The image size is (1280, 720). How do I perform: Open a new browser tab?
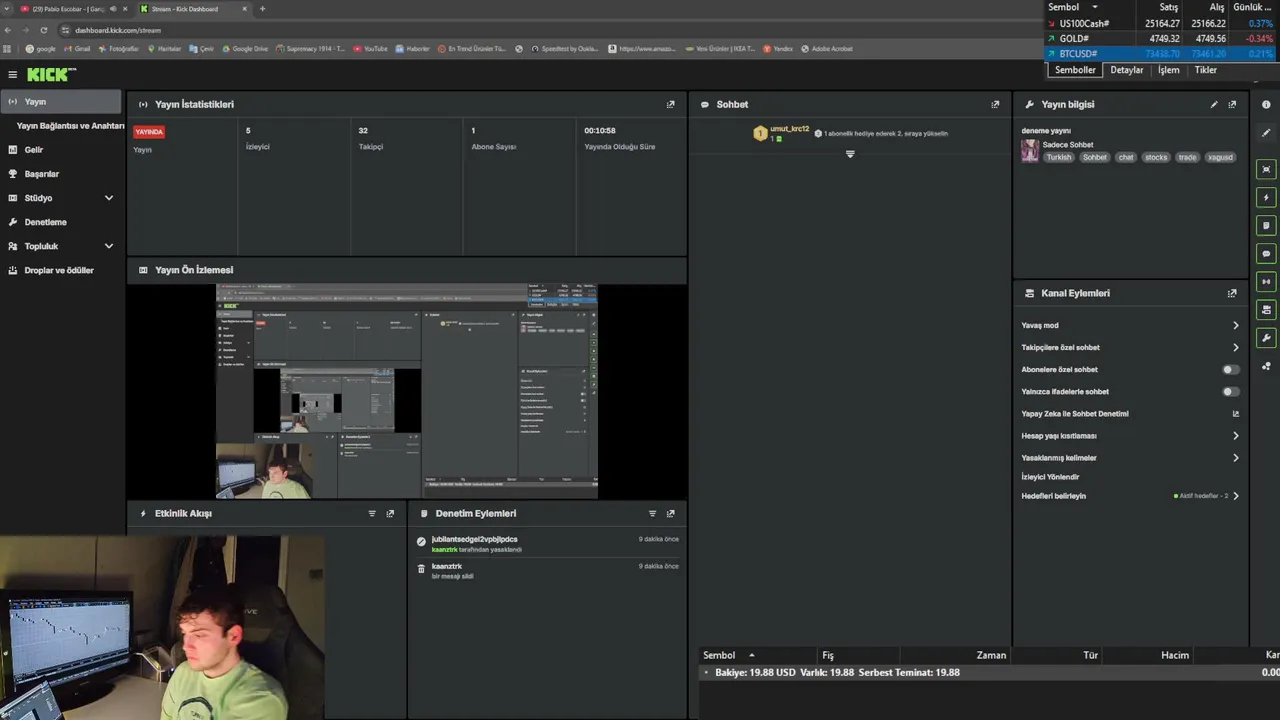[x=262, y=9]
